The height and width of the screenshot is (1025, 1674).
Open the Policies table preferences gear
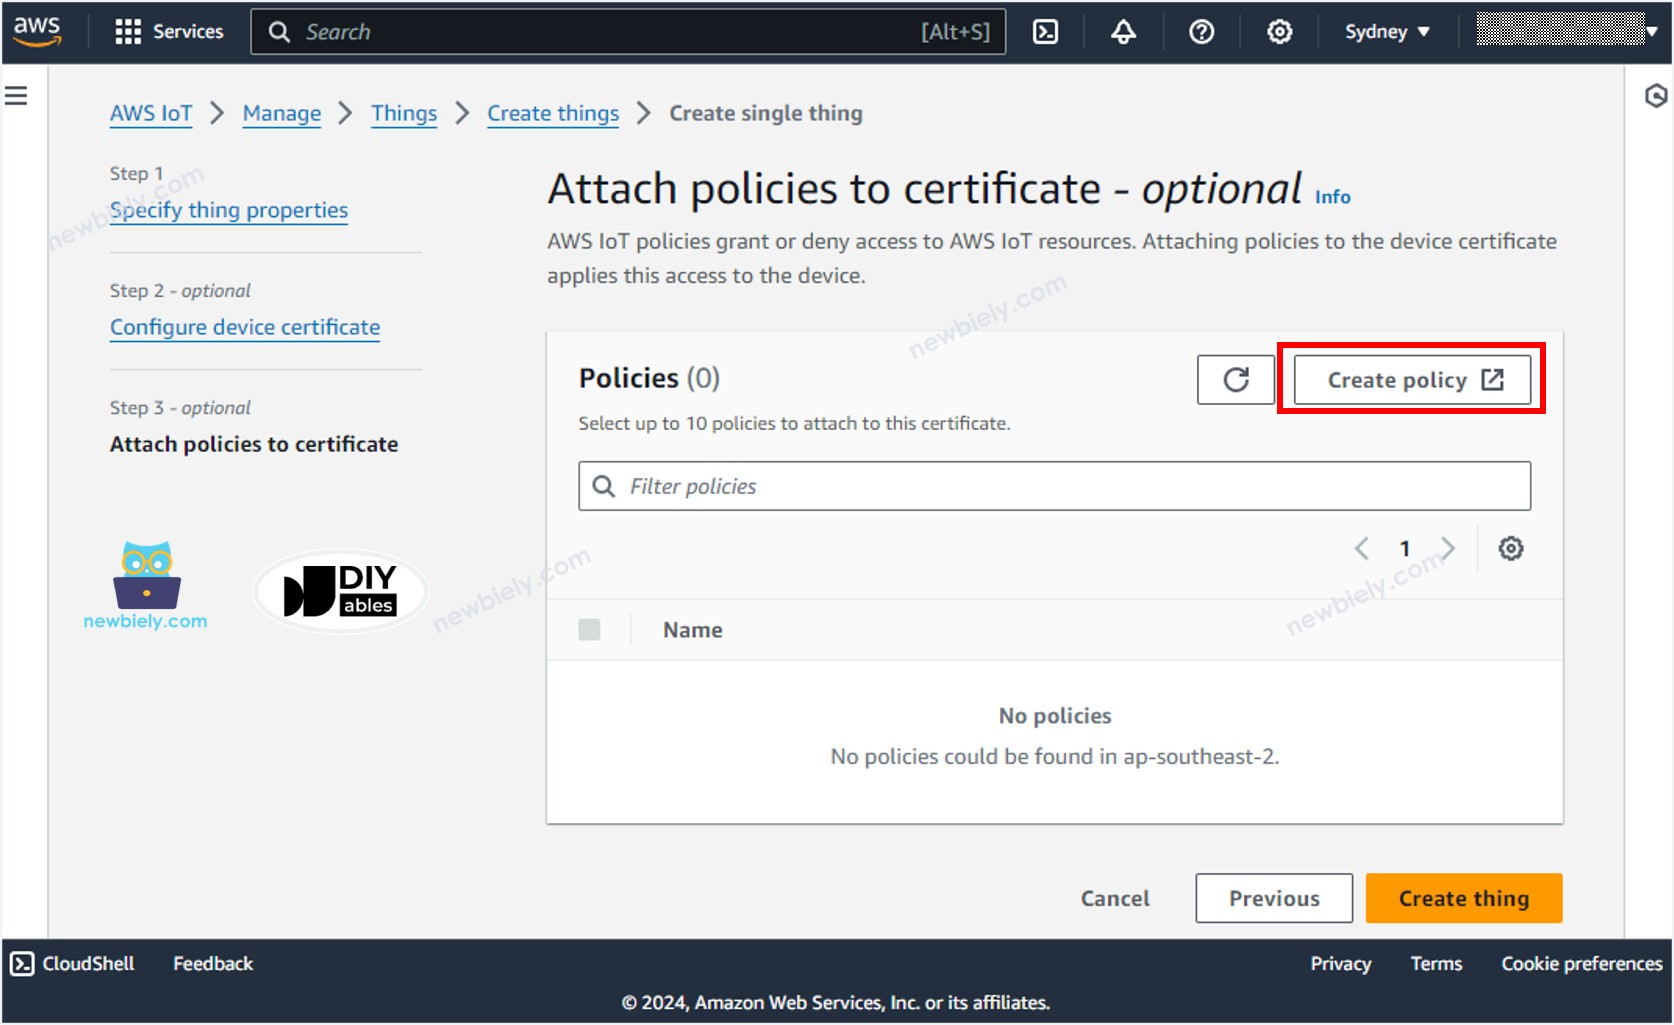coord(1511,548)
